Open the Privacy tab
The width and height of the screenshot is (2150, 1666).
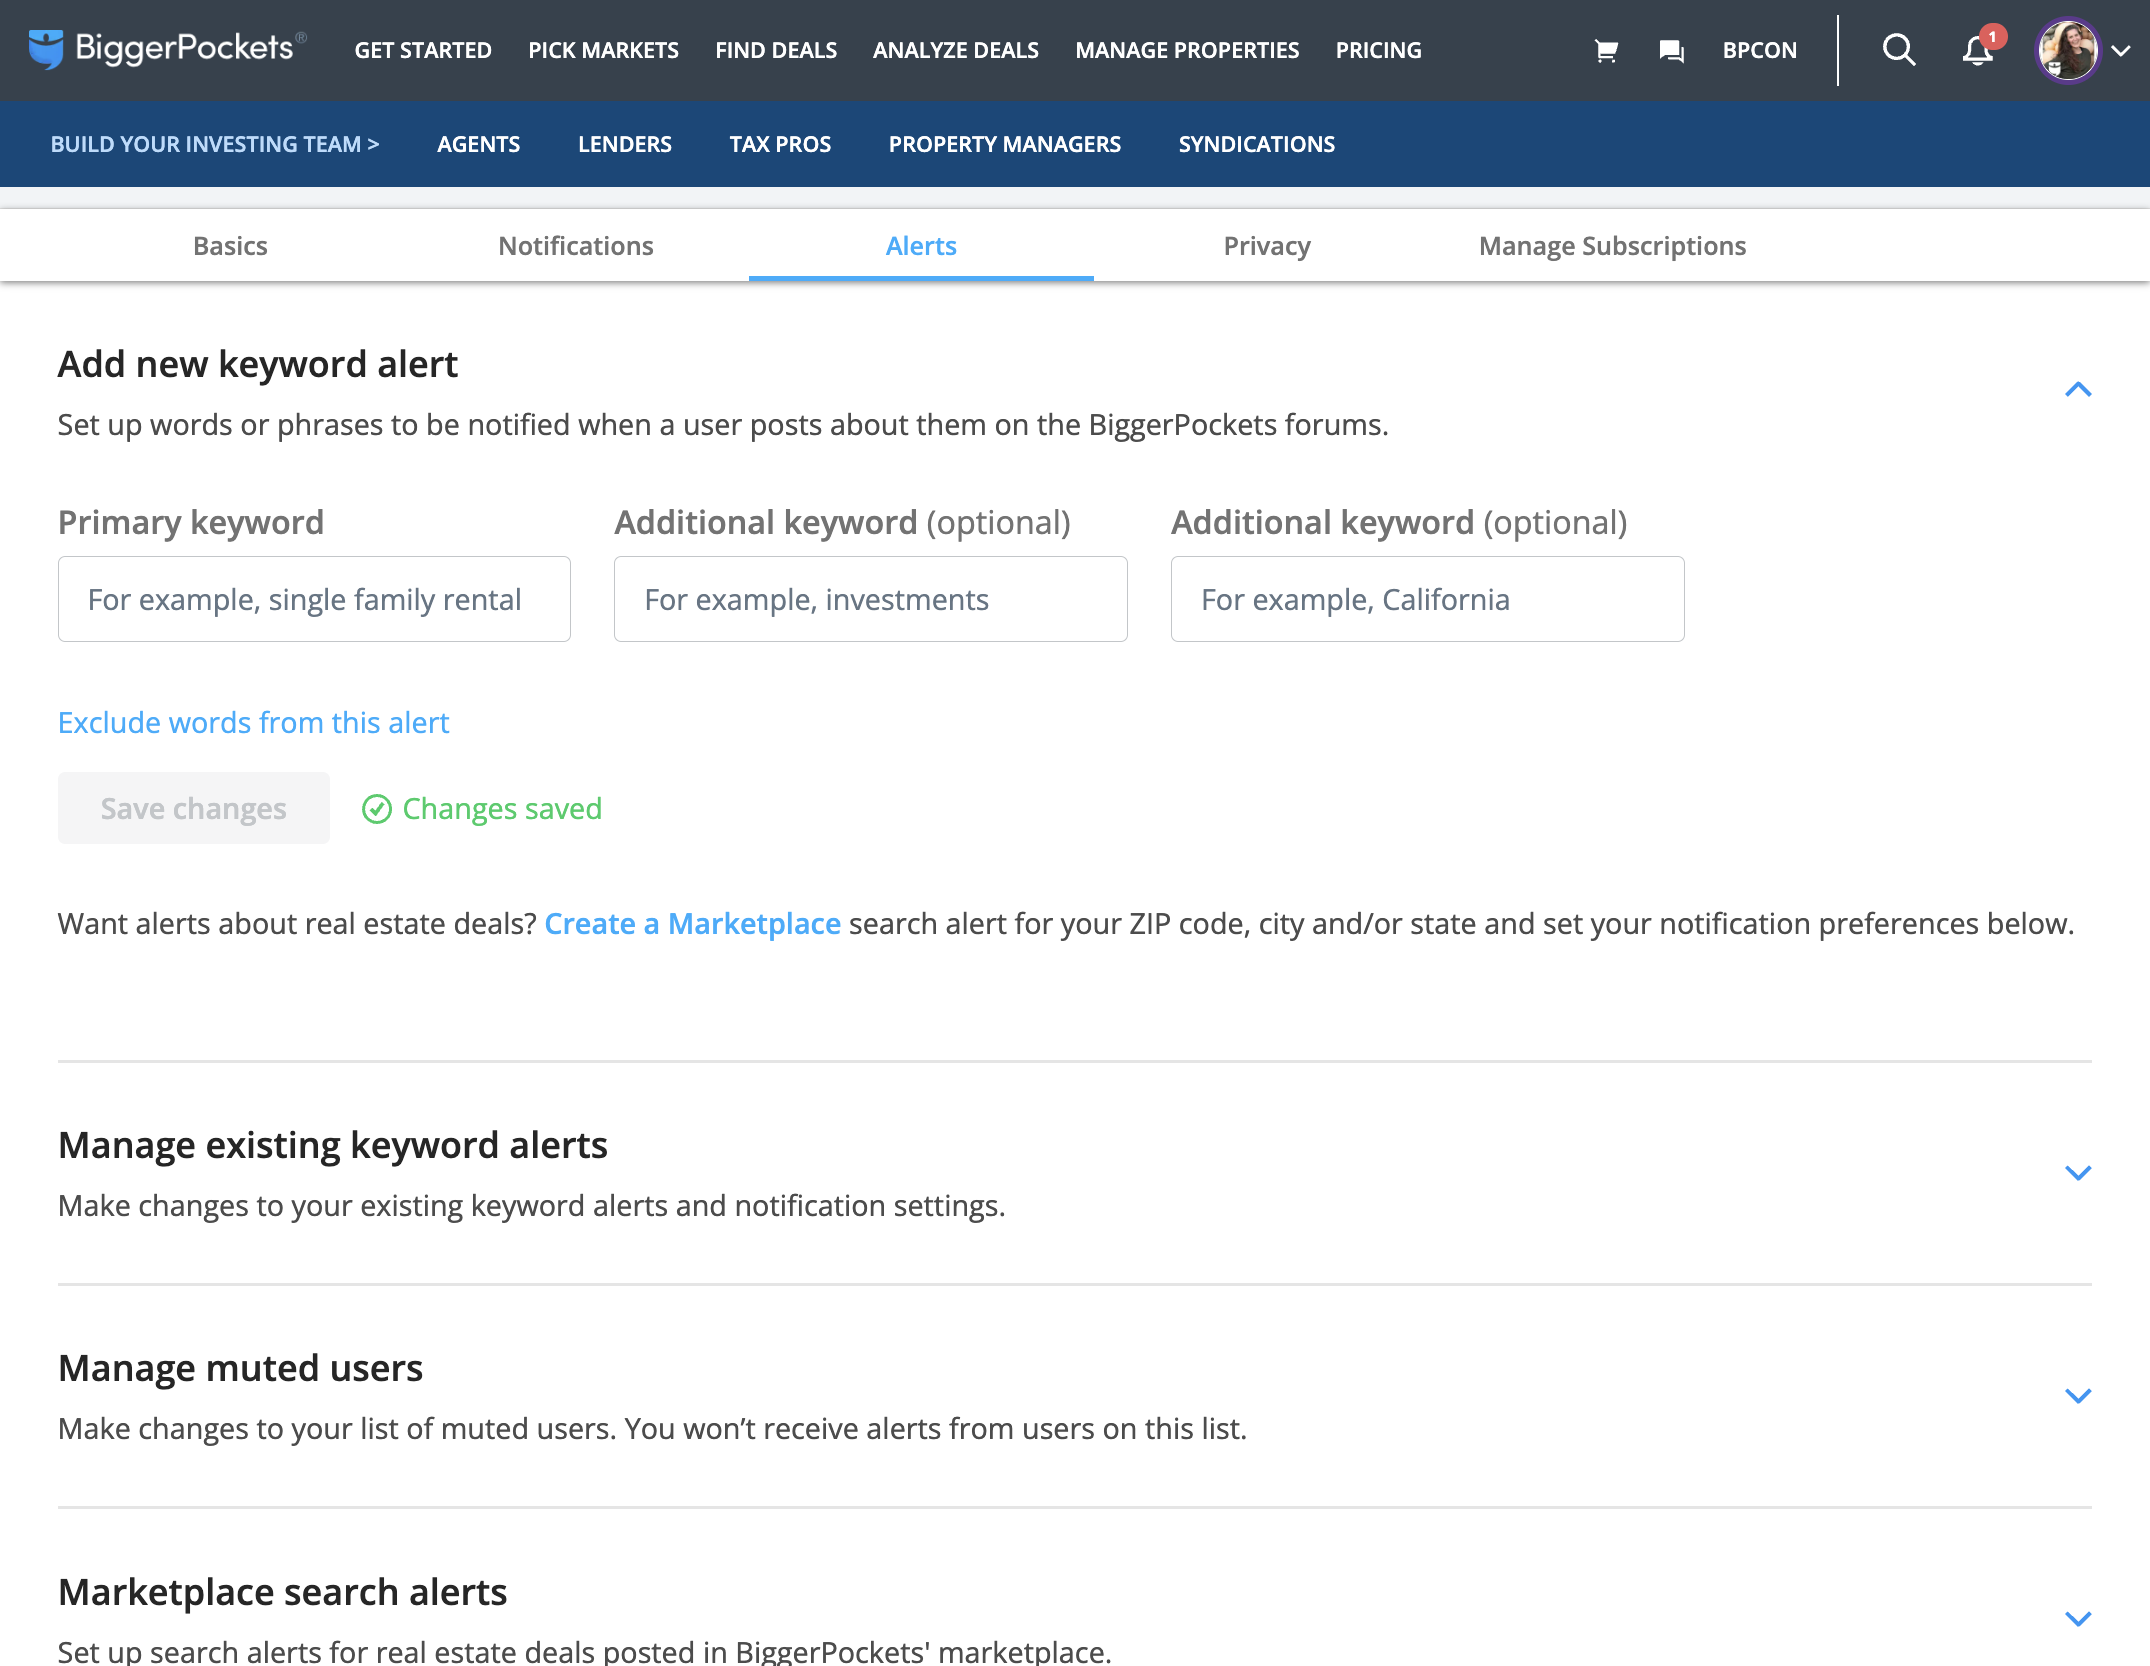coord(1267,246)
